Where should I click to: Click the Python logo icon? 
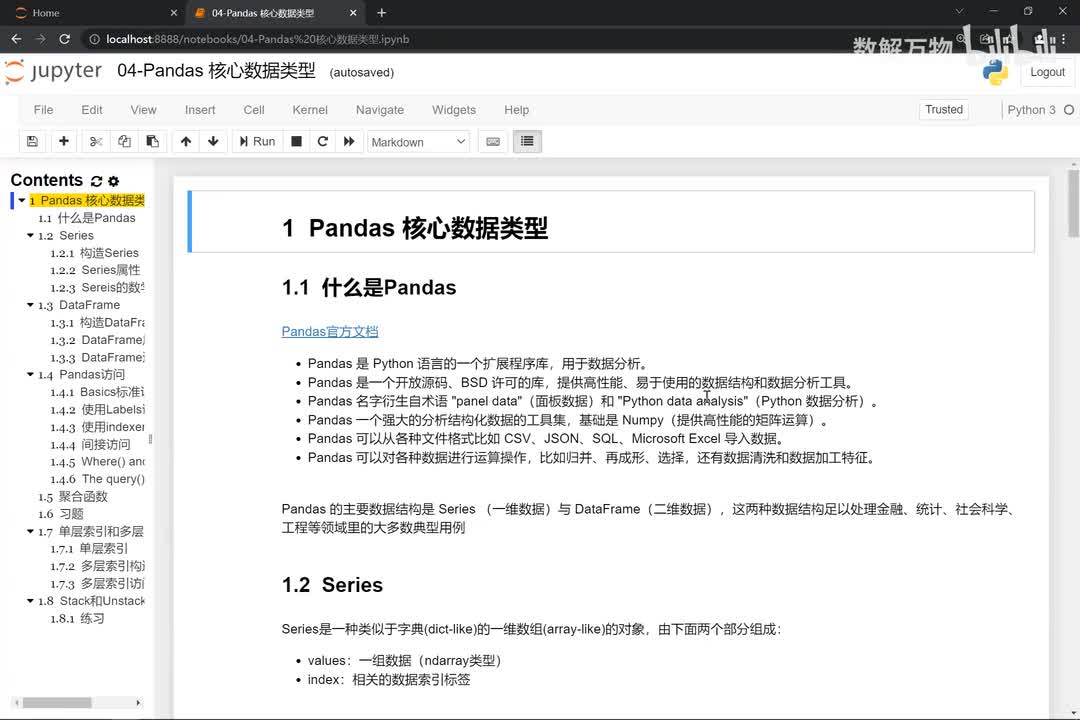coord(995,72)
